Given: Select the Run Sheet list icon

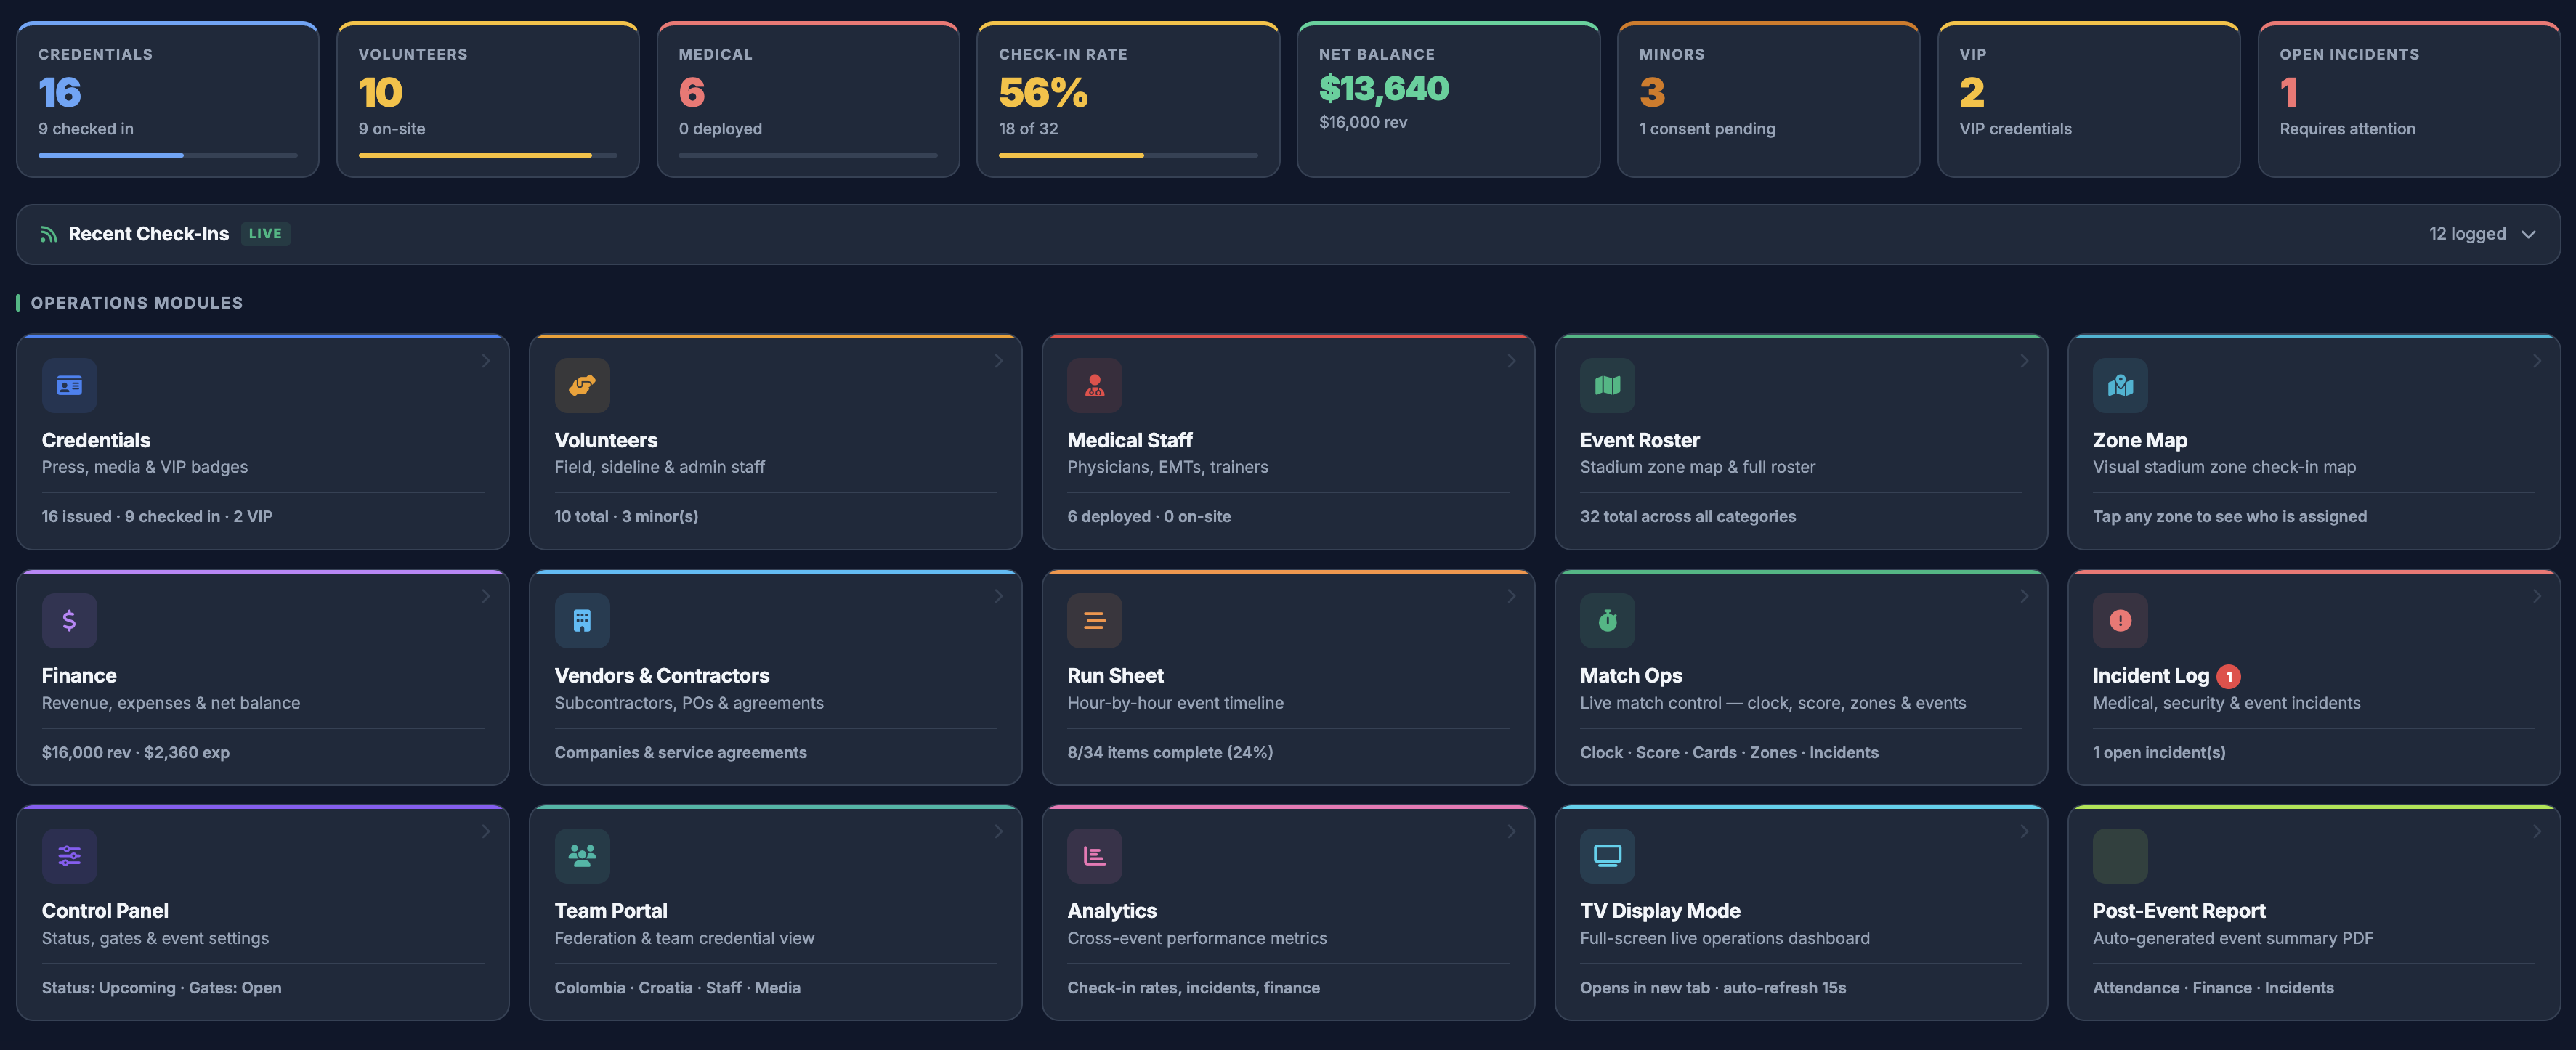Looking at the screenshot, I should [x=1095, y=620].
